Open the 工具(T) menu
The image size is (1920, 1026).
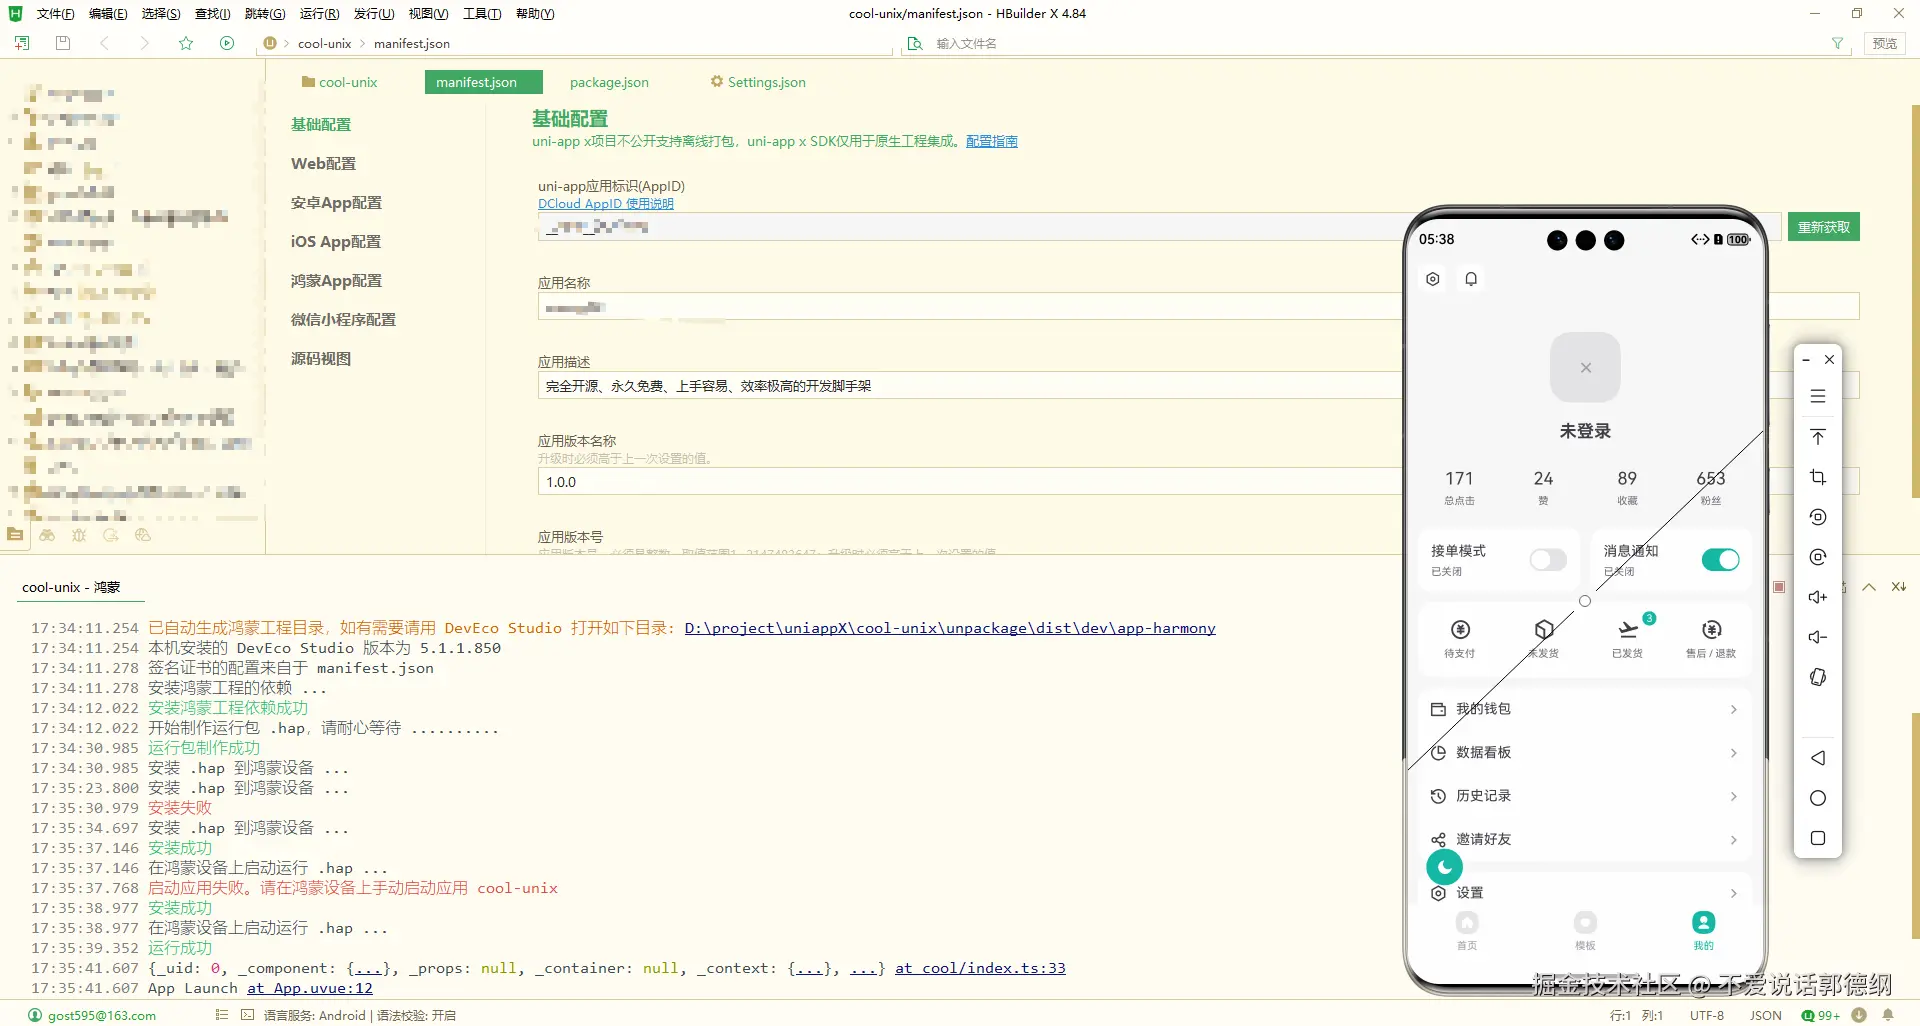click(481, 14)
